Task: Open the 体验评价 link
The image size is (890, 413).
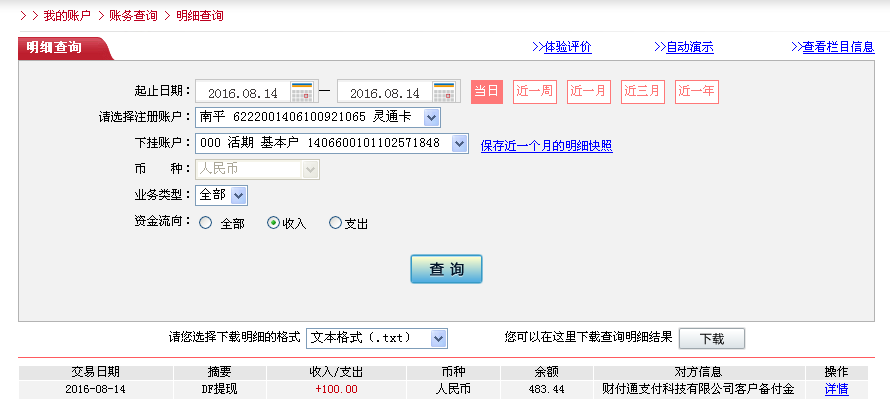Action: coord(567,47)
